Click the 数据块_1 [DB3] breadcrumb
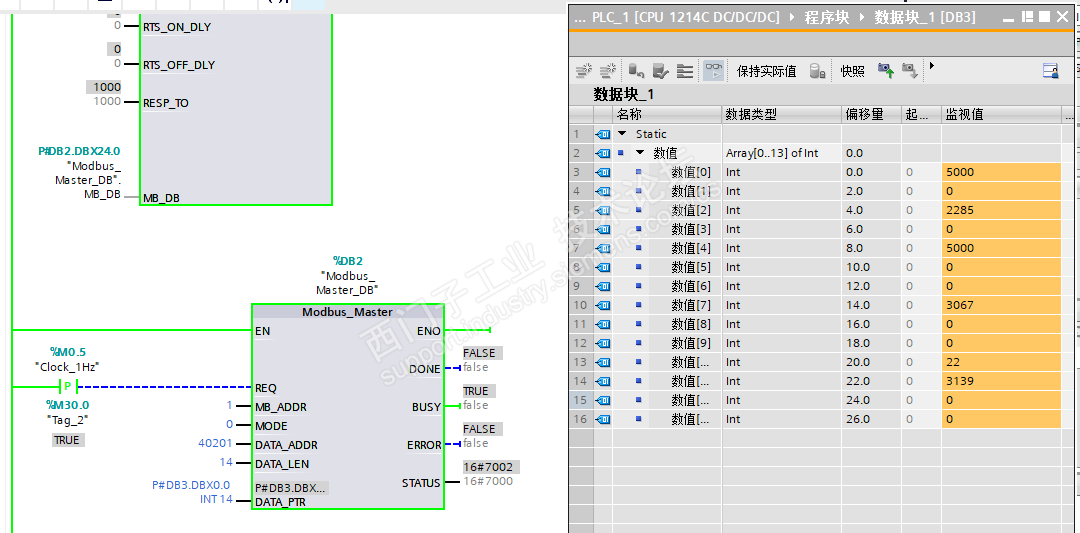1080x533 pixels. tap(924, 17)
